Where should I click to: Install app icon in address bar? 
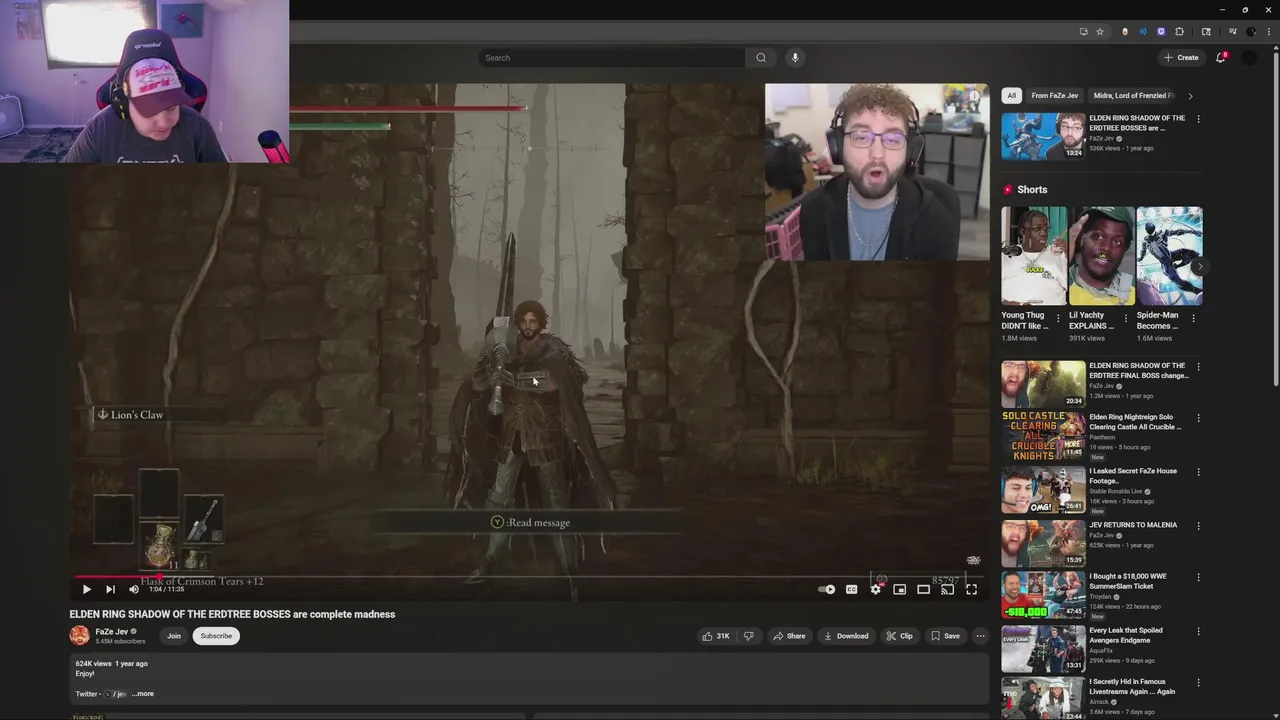[x=1084, y=32]
